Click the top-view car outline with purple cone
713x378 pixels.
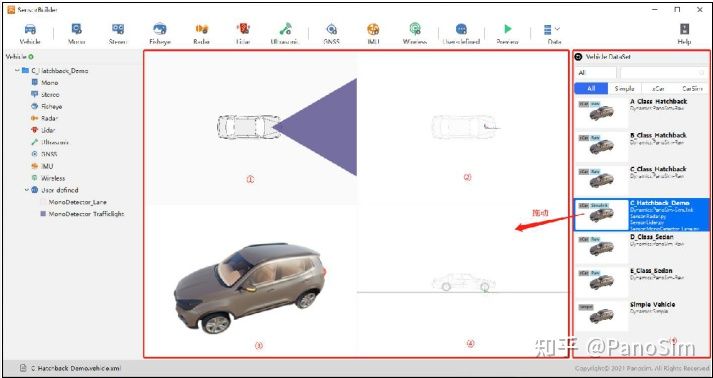point(248,126)
